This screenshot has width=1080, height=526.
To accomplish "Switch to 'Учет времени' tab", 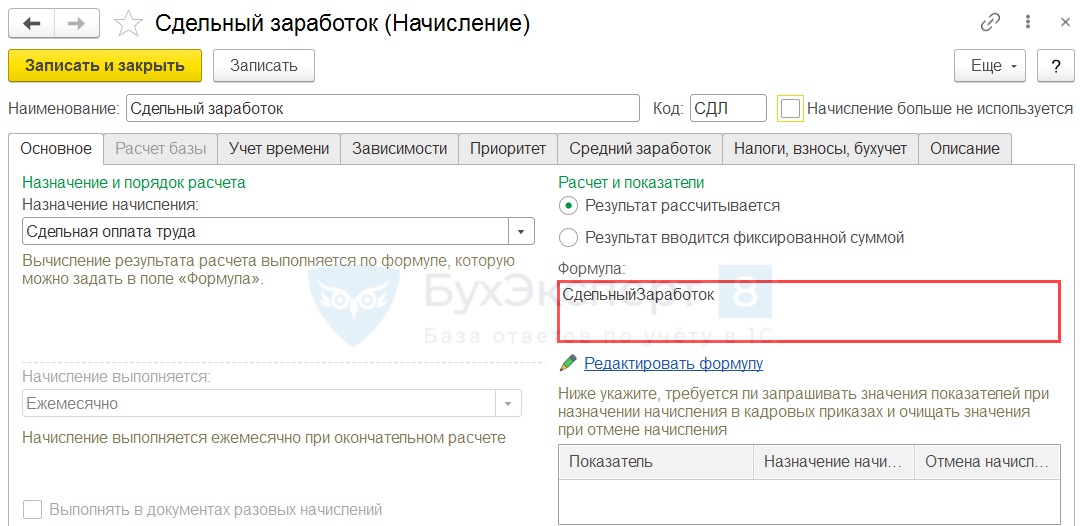I will (279, 148).
